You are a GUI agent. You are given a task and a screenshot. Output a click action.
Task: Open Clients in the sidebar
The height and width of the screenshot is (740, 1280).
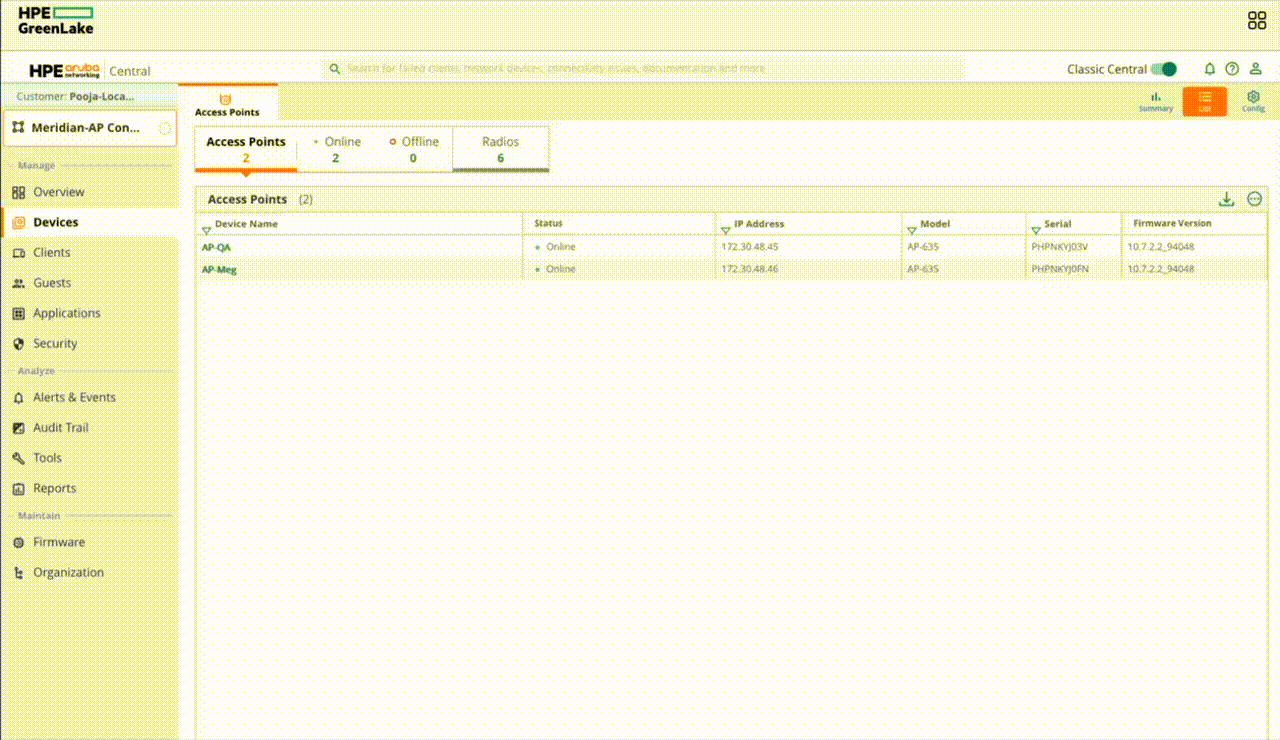[52, 253]
